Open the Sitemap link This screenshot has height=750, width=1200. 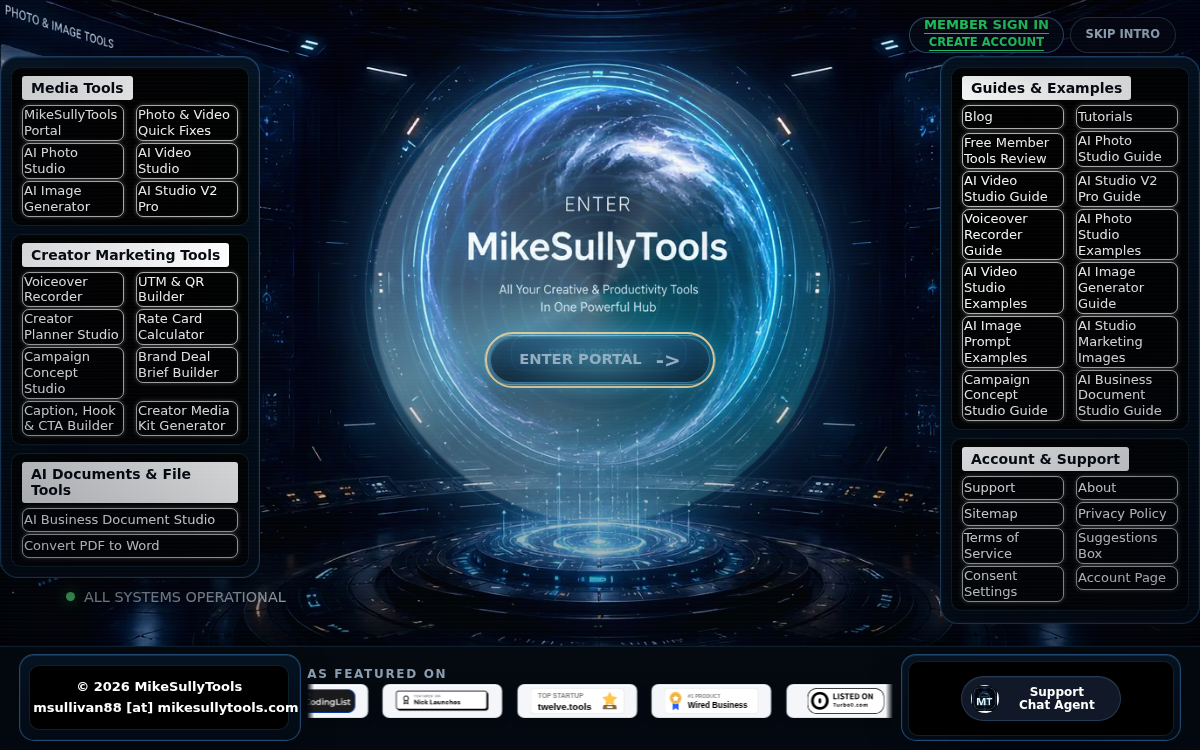click(x=1013, y=514)
